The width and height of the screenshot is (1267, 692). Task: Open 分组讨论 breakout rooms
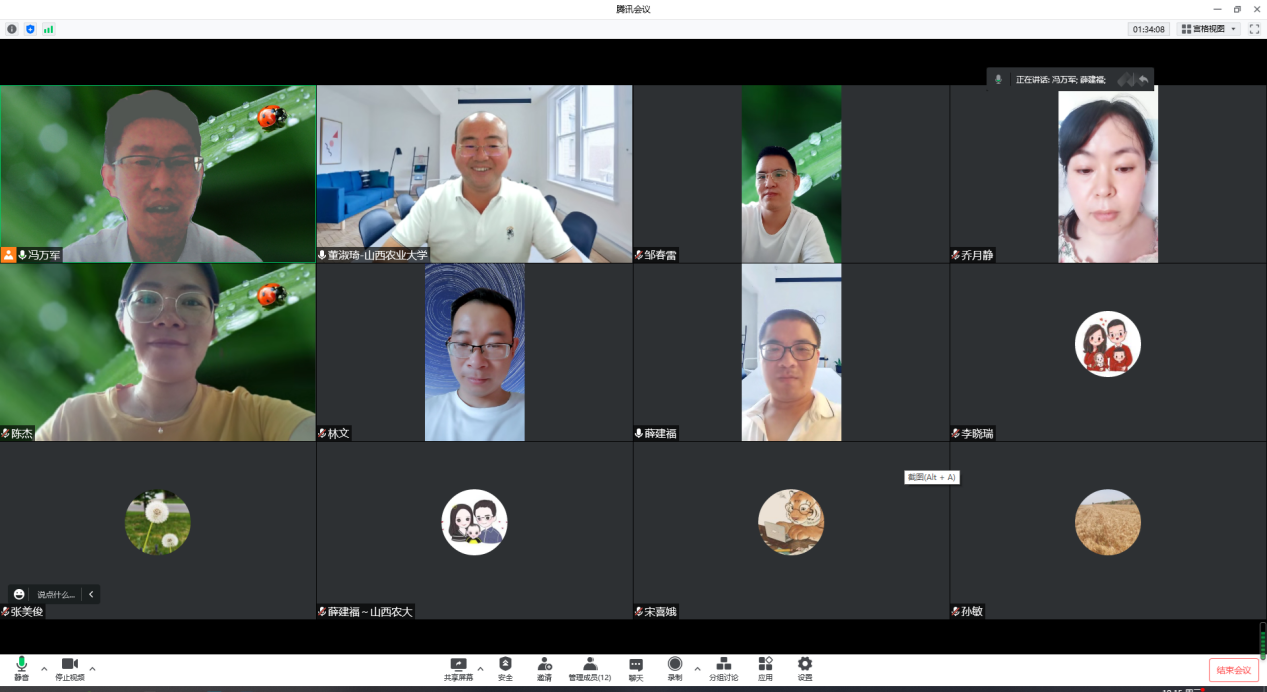724,667
